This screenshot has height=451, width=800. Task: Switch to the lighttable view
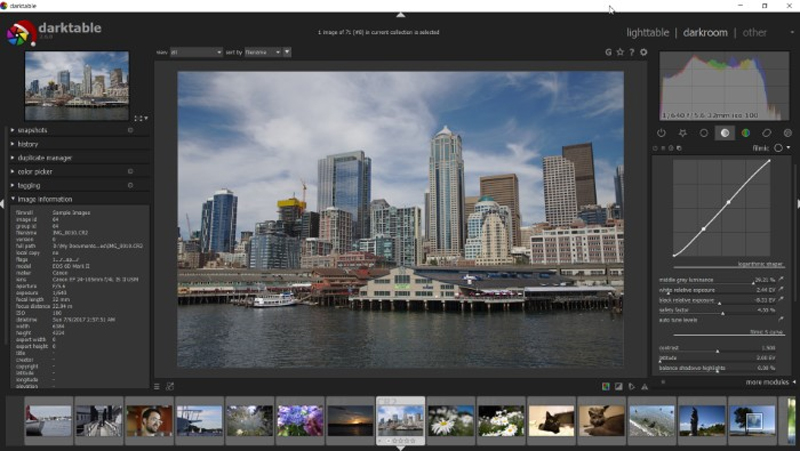point(647,32)
